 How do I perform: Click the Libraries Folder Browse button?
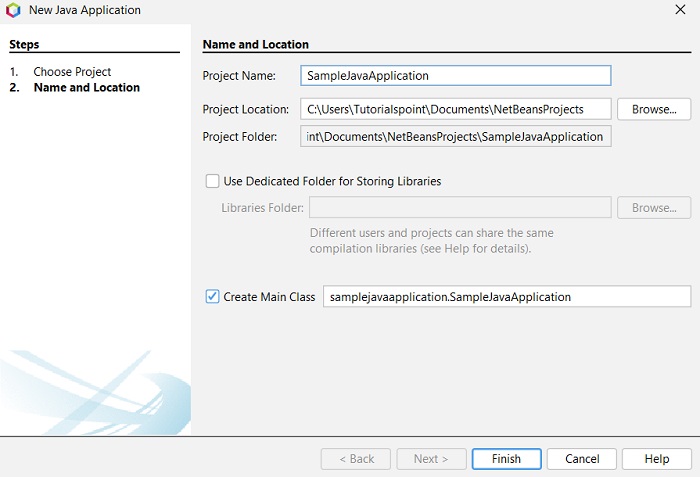pos(654,208)
